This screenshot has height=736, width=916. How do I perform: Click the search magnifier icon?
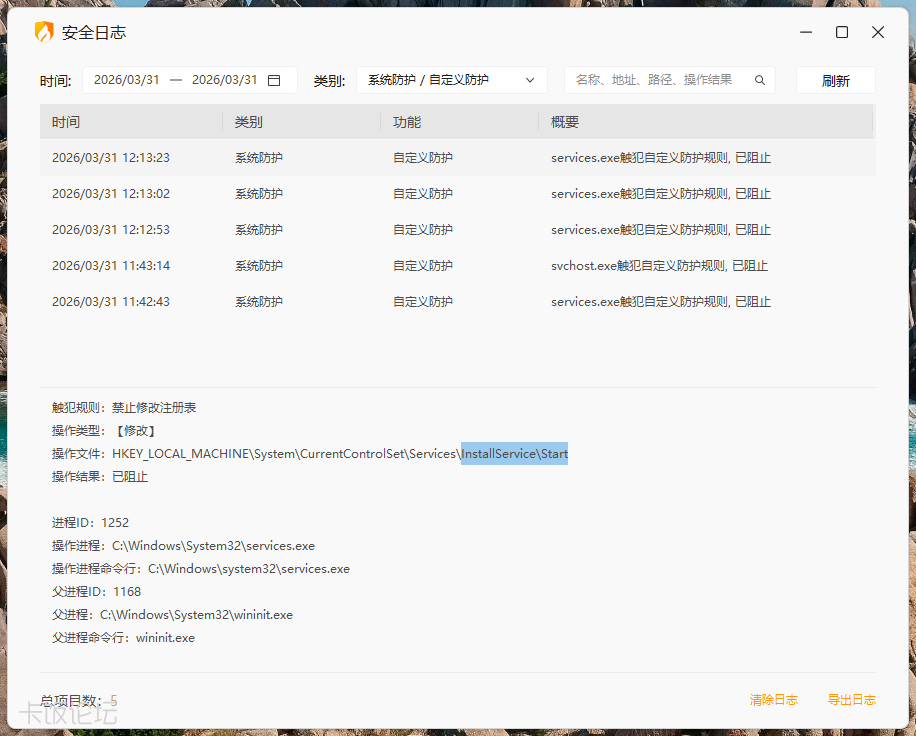click(759, 80)
